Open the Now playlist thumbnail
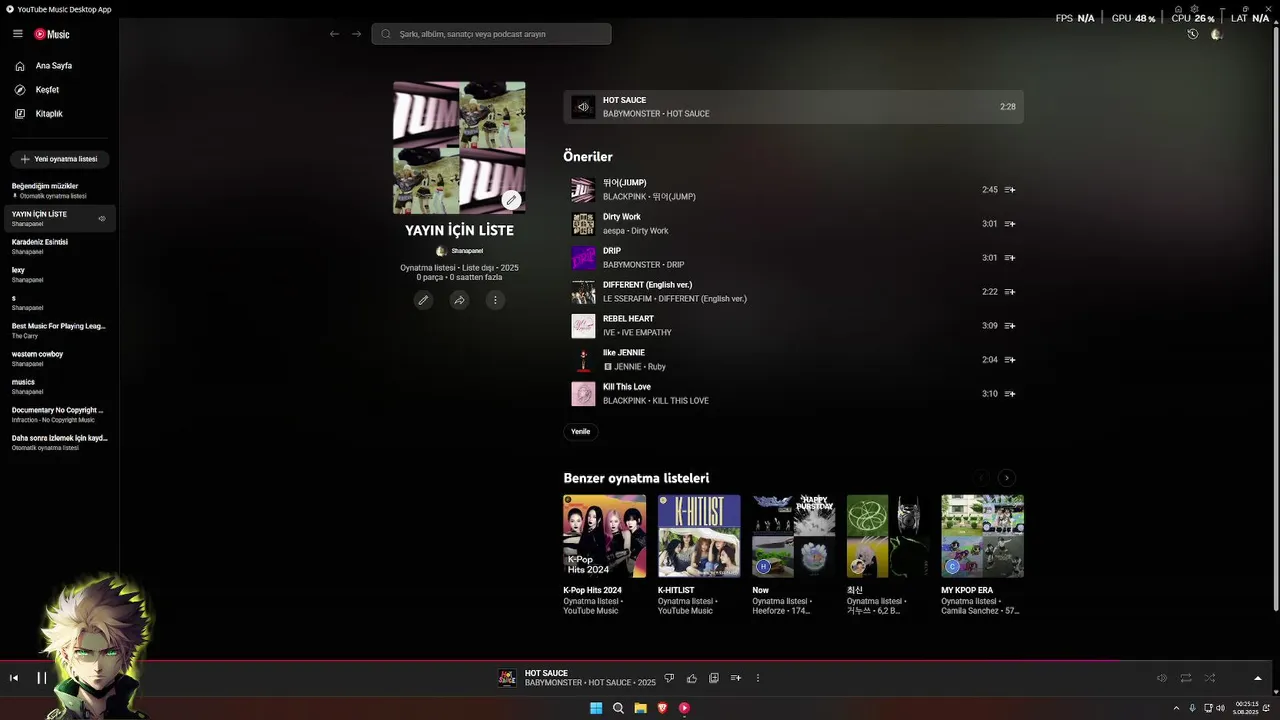This screenshot has width=1280, height=720. [793, 536]
